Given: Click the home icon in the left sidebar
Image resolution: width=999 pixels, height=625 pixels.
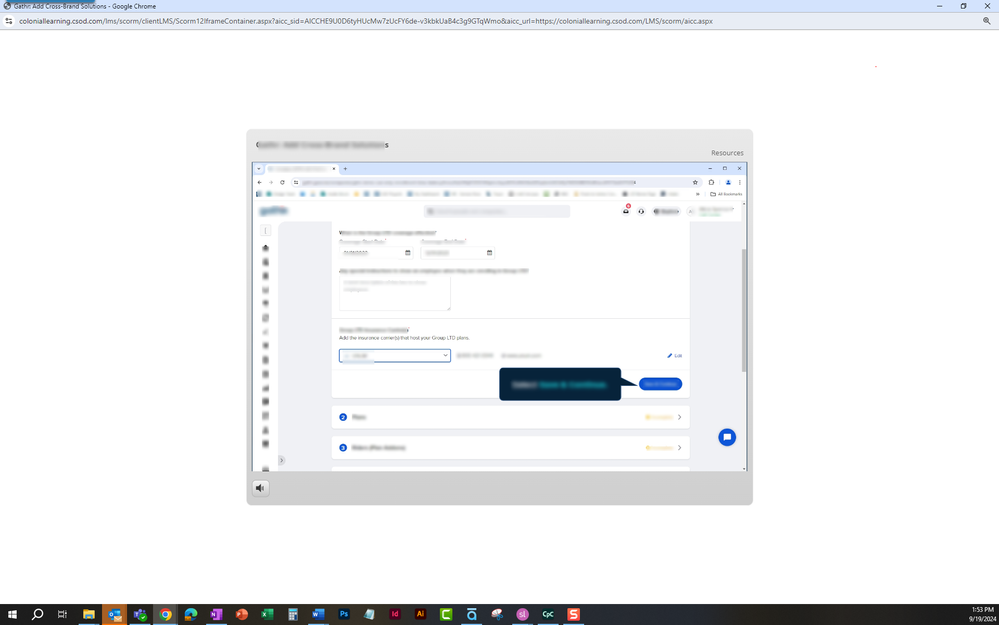Looking at the screenshot, I should [266, 248].
